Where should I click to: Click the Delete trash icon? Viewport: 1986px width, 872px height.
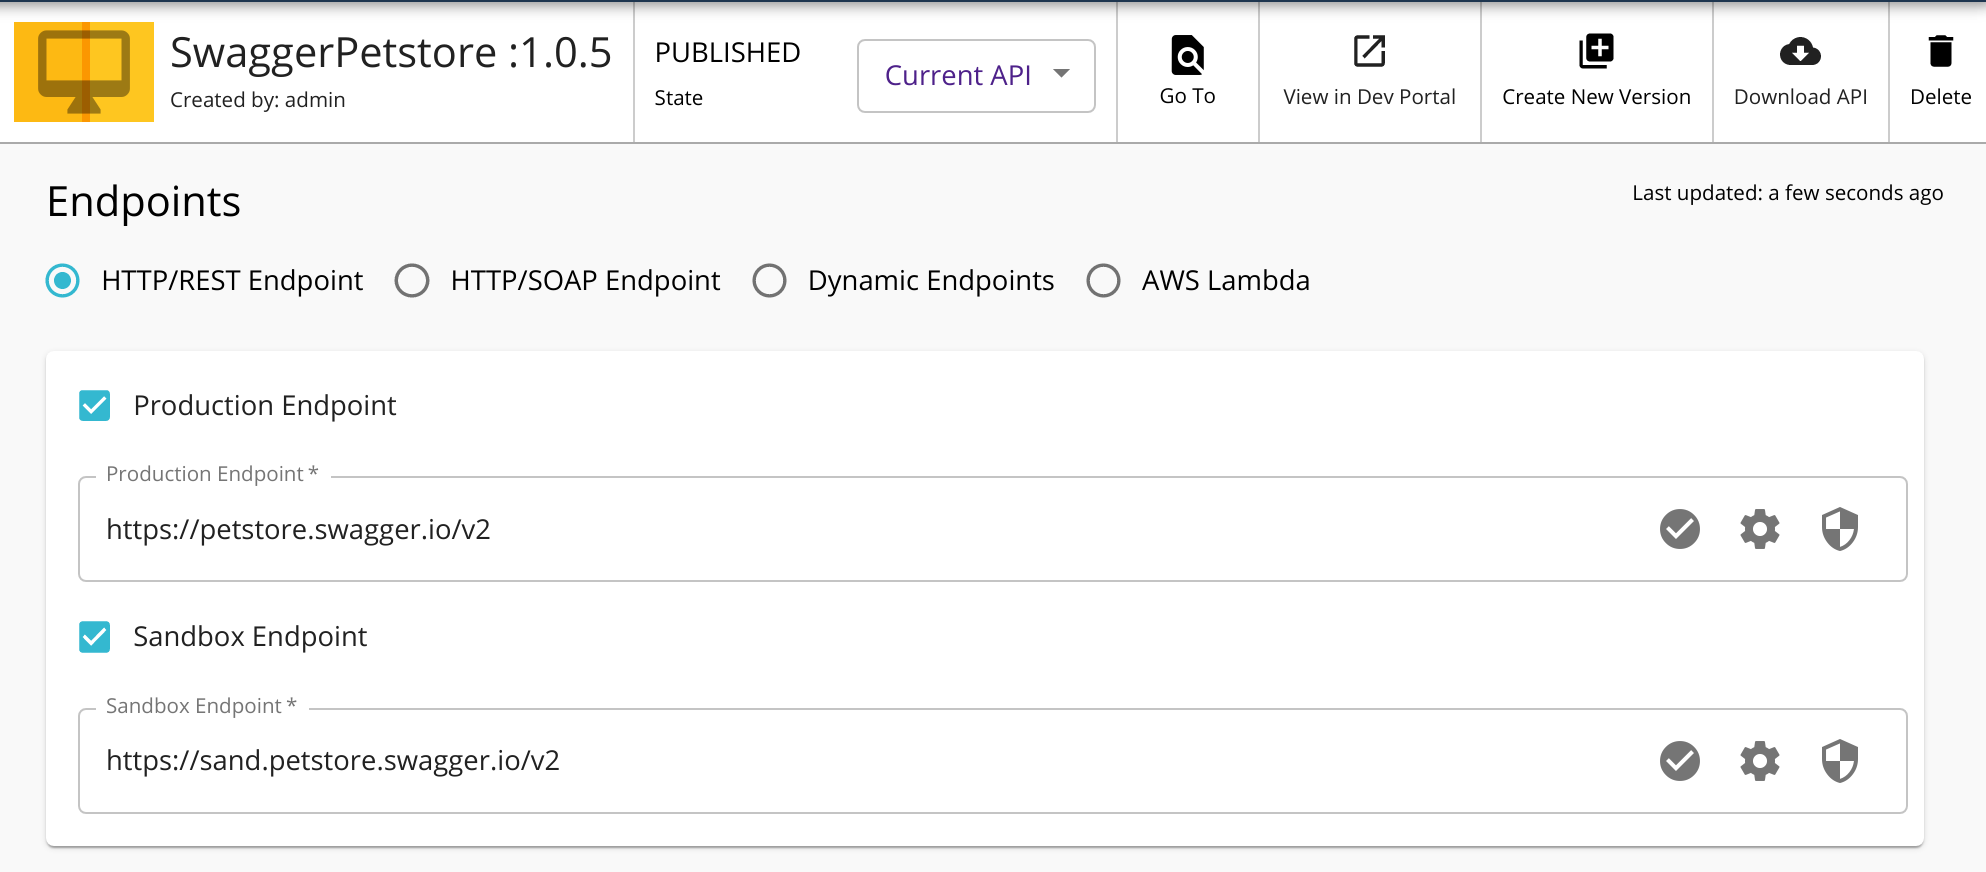pyautogui.click(x=1940, y=51)
